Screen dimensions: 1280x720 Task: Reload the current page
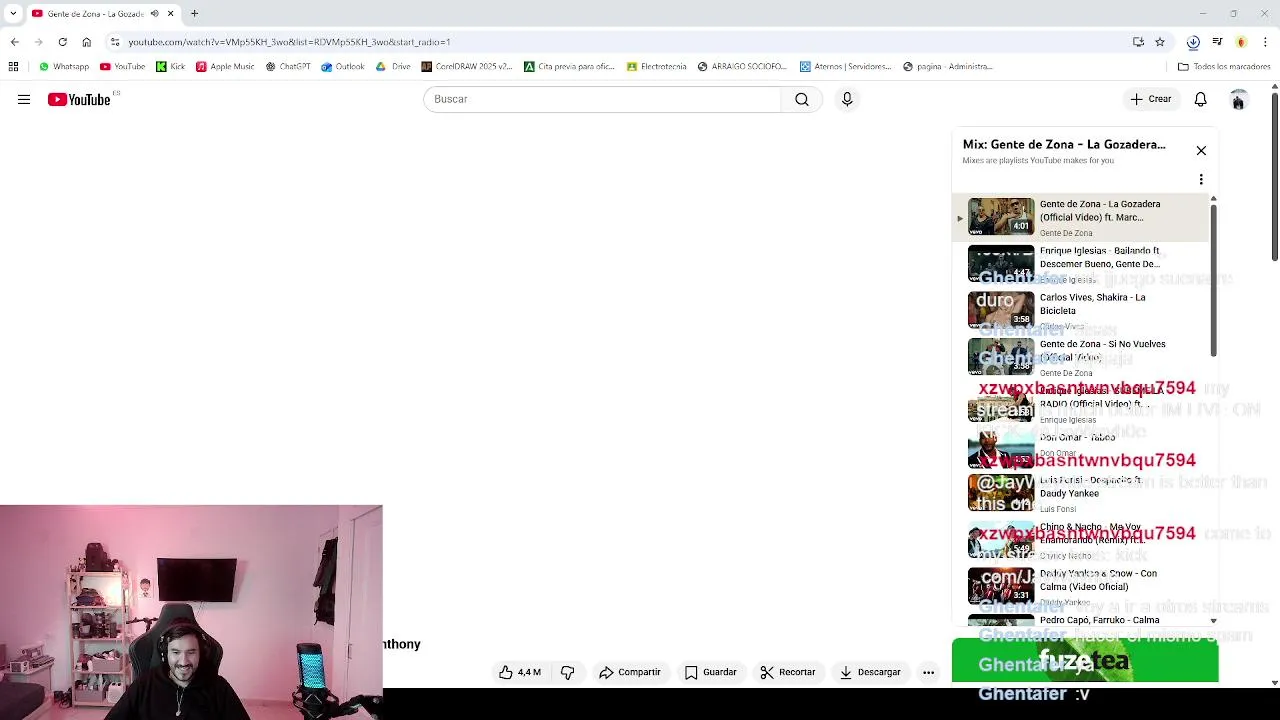coord(62,42)
